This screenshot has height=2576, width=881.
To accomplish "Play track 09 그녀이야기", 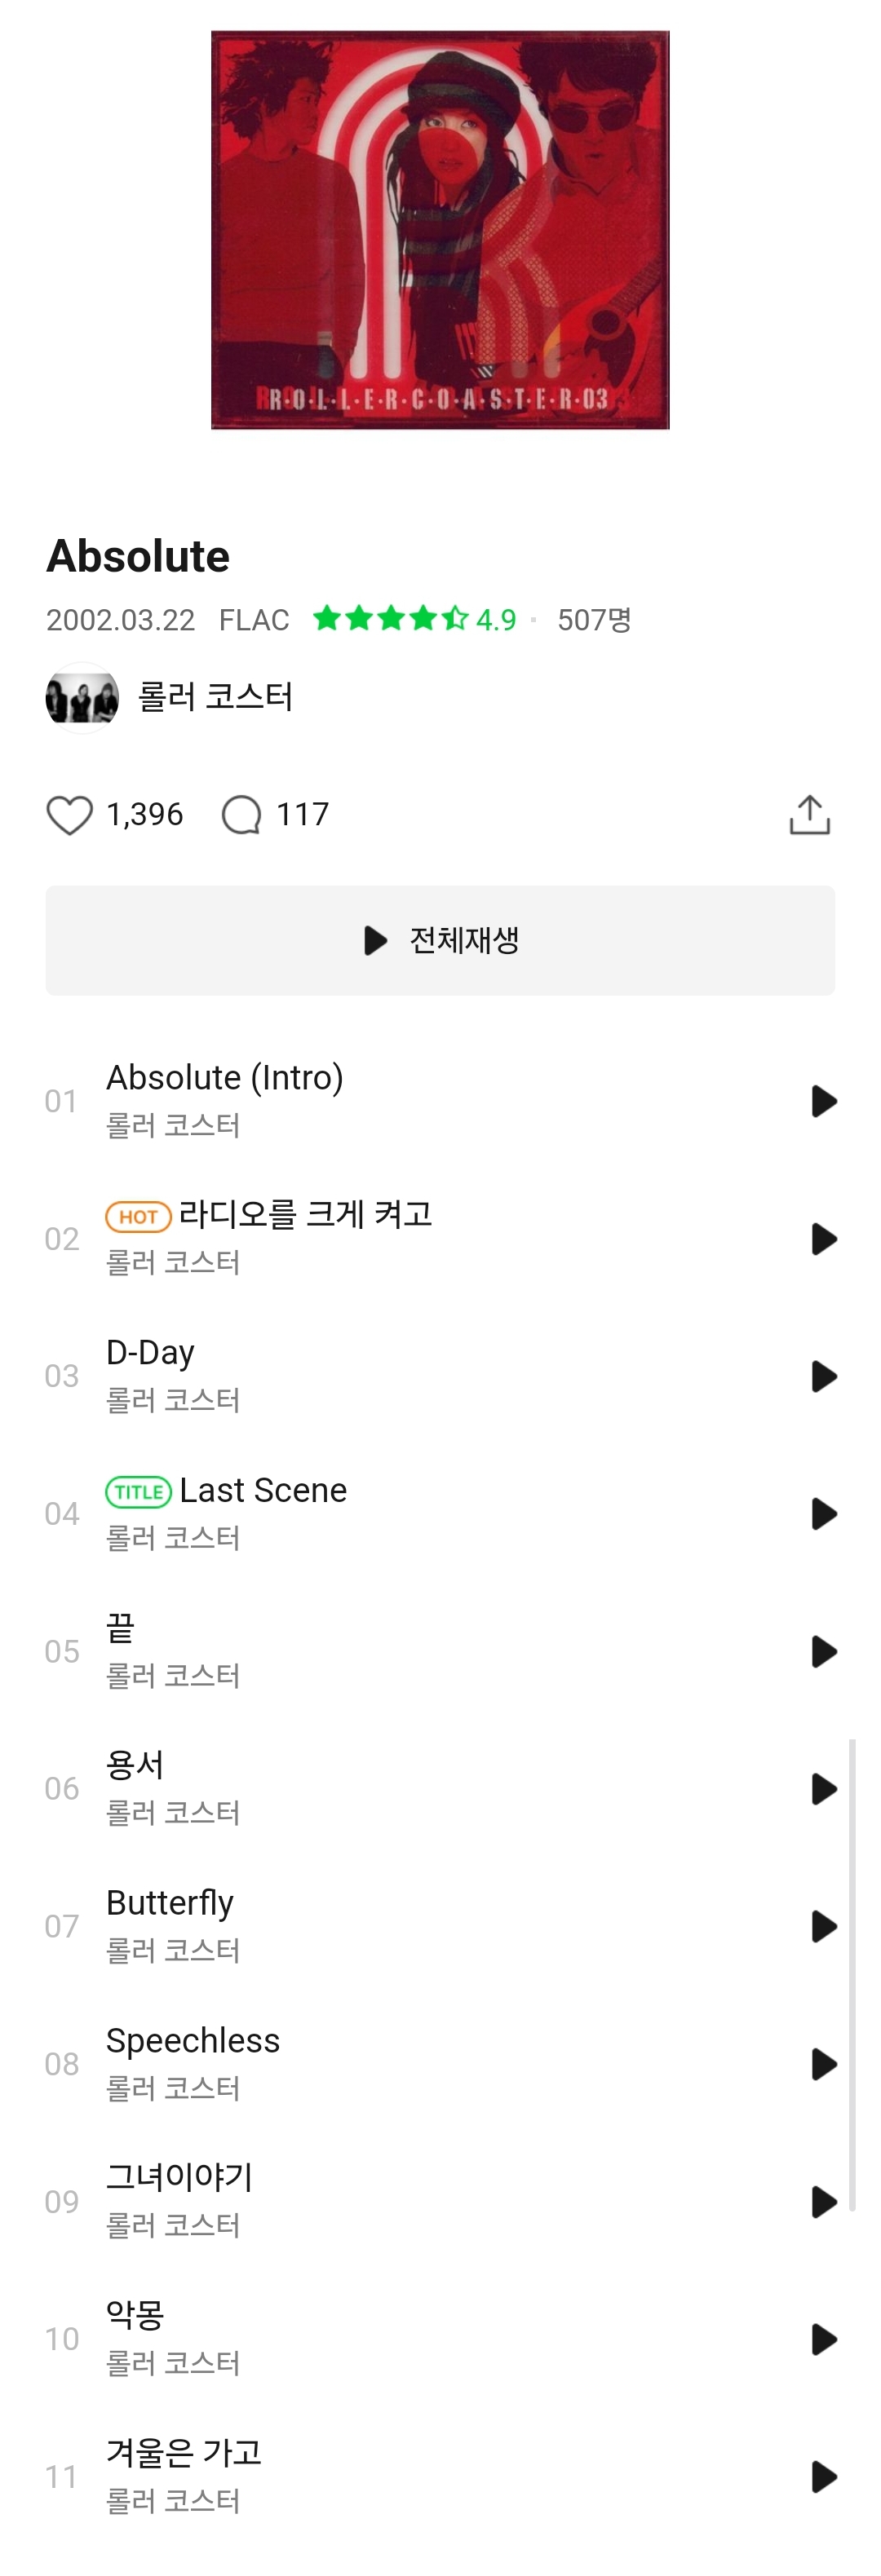I will 823,2201.
